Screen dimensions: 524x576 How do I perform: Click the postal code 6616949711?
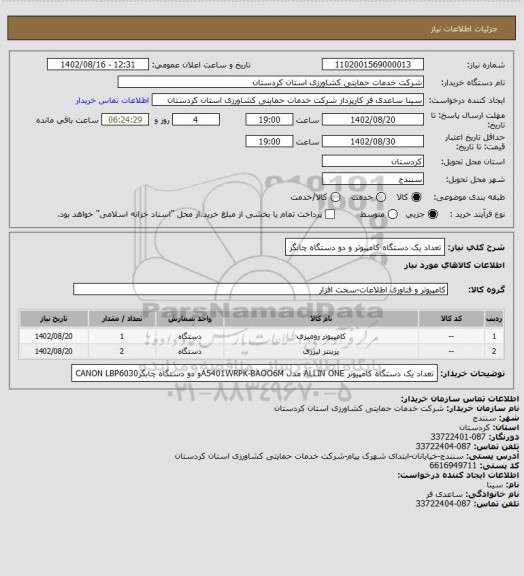[453, 465]
